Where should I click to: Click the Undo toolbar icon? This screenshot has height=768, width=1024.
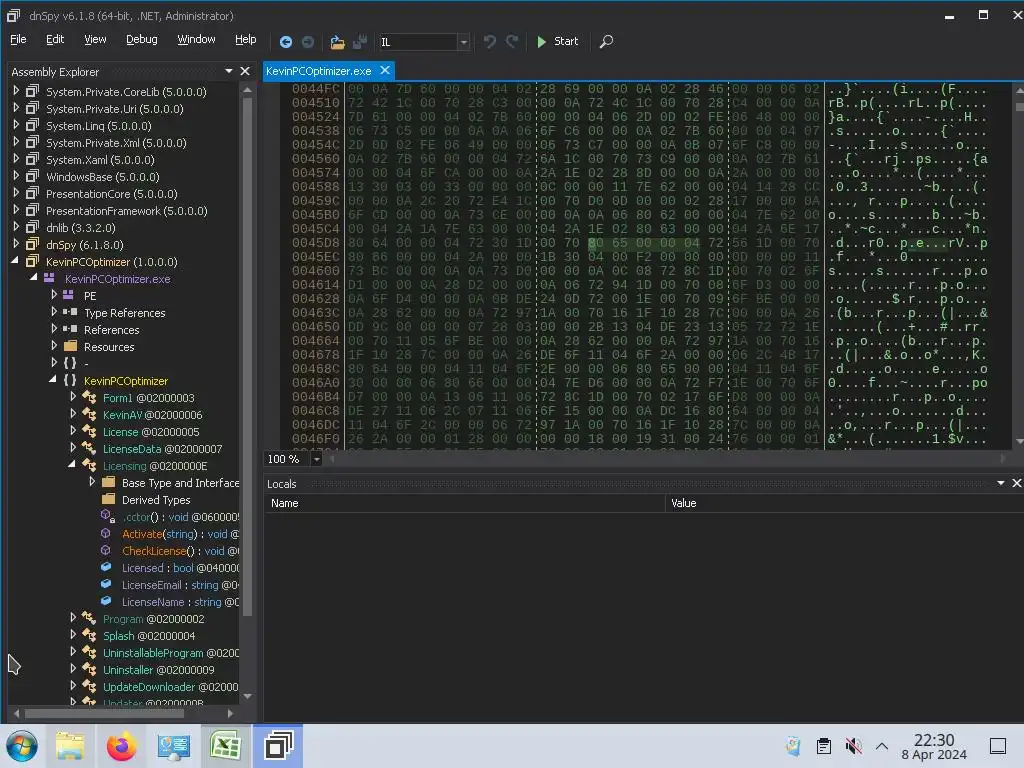(x=489, y=42)
